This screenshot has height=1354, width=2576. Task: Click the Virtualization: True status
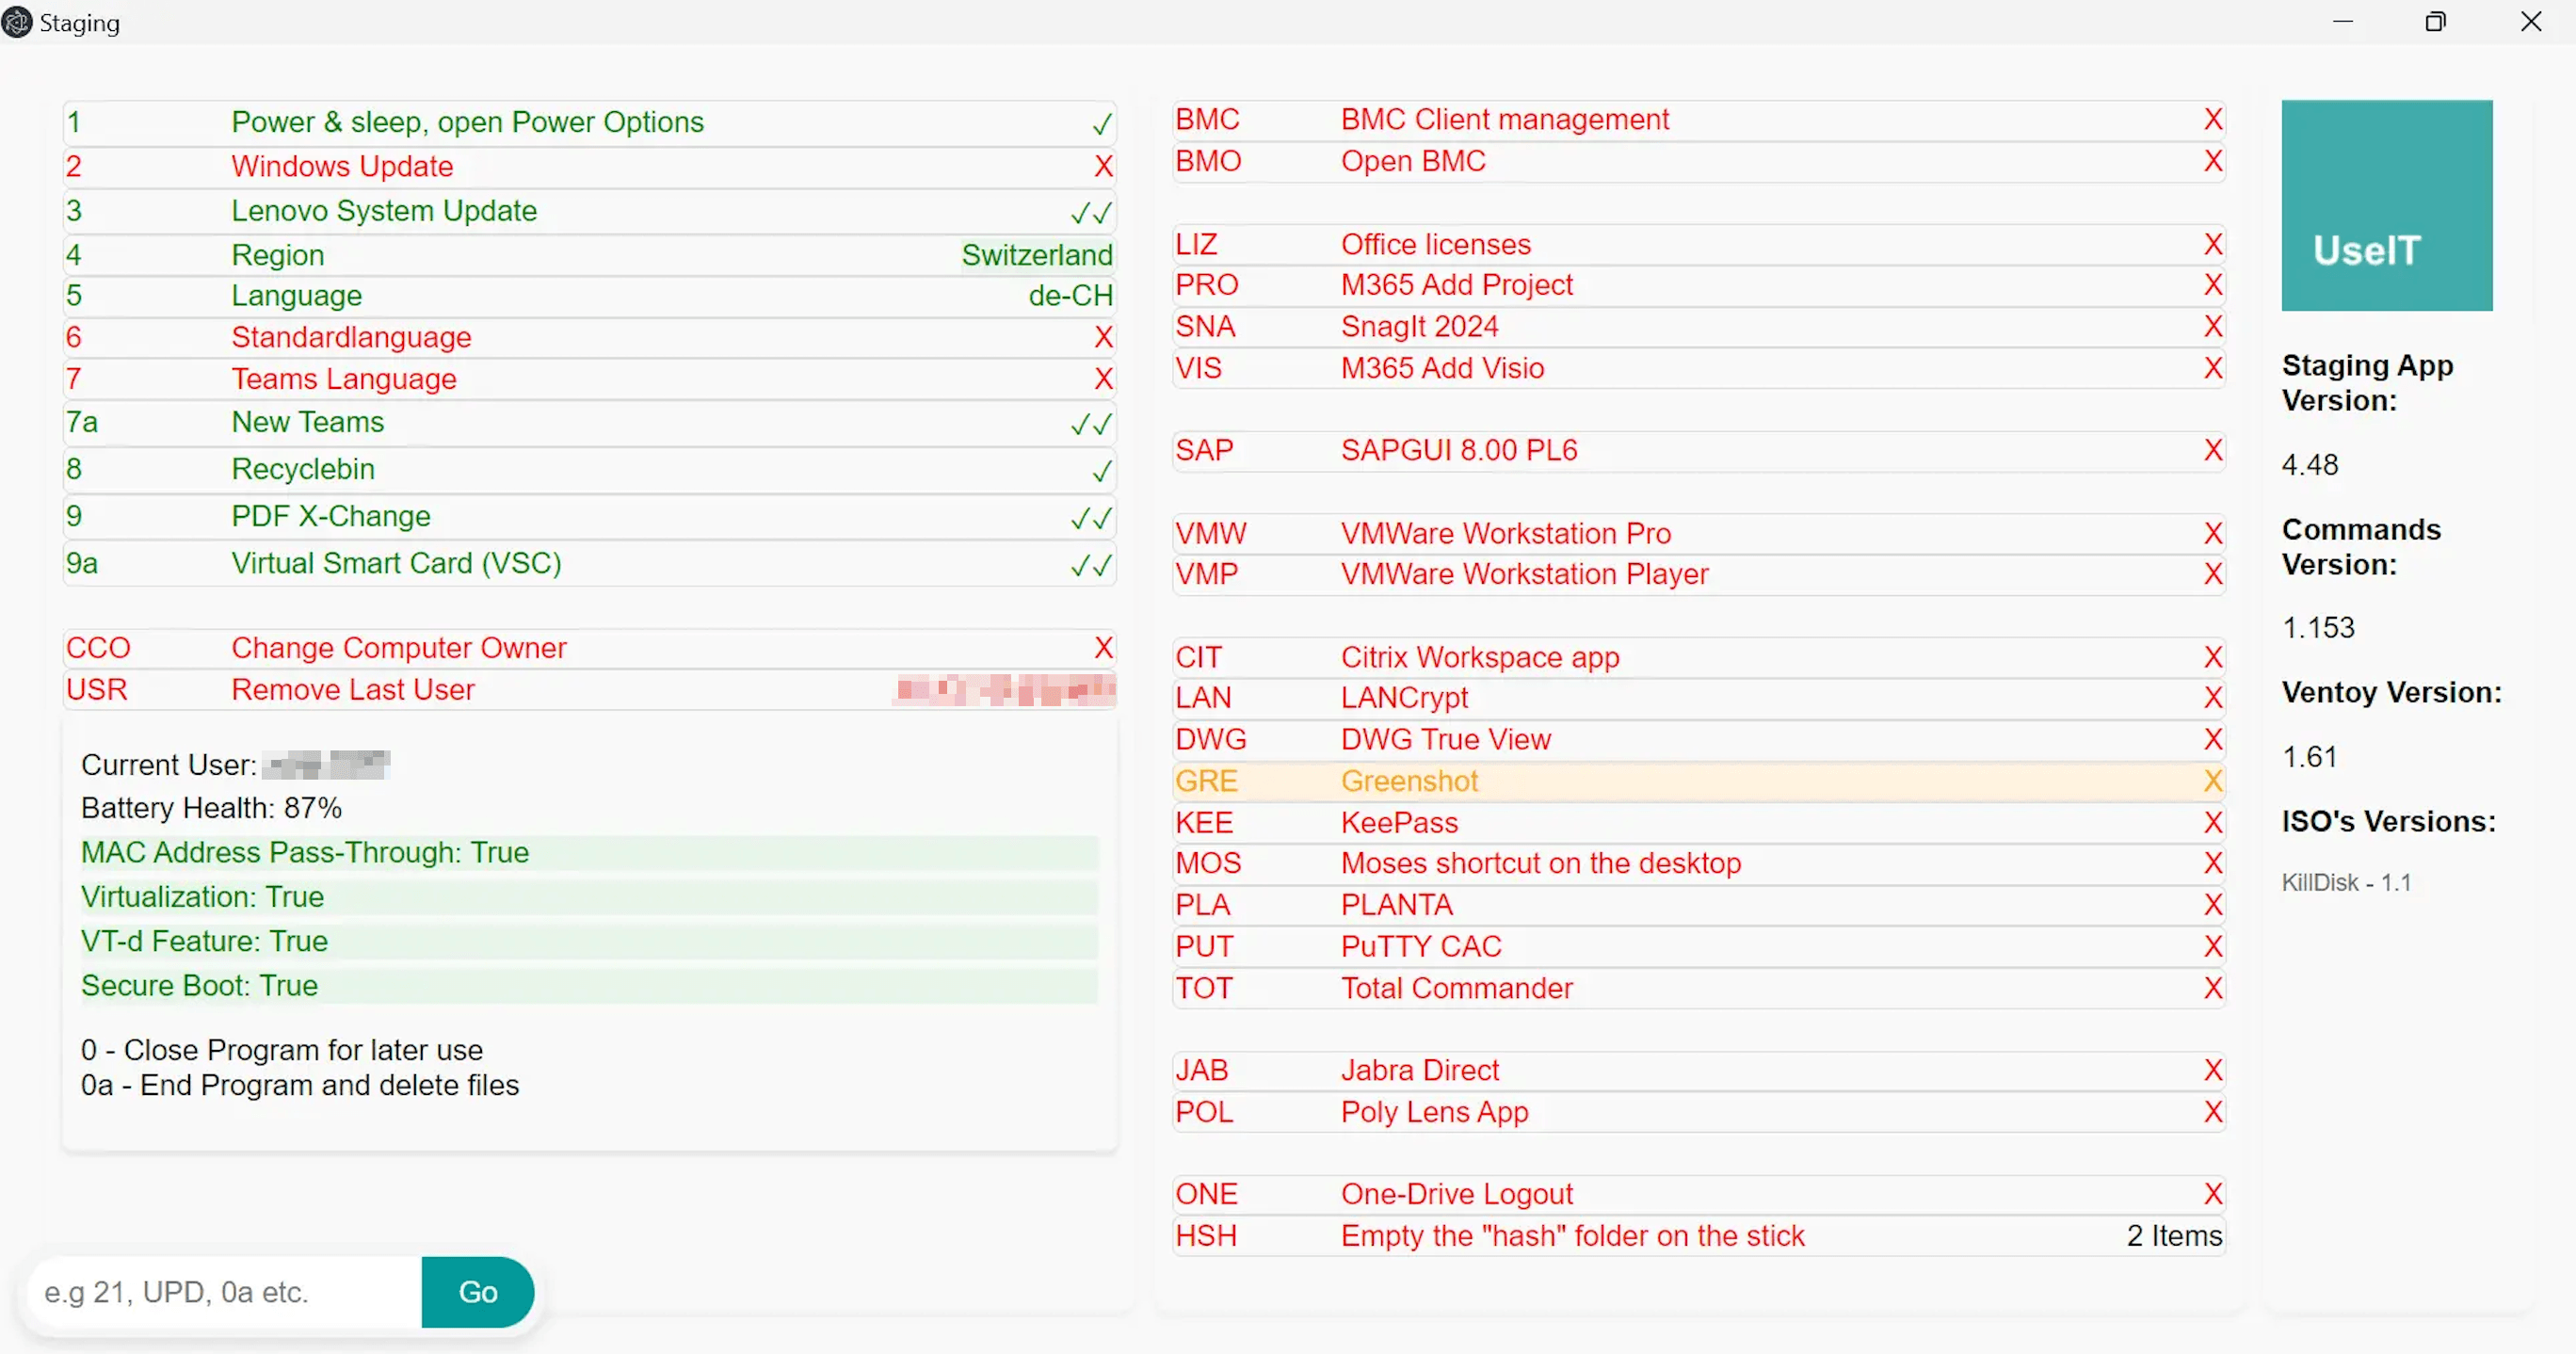coord(589,897)
